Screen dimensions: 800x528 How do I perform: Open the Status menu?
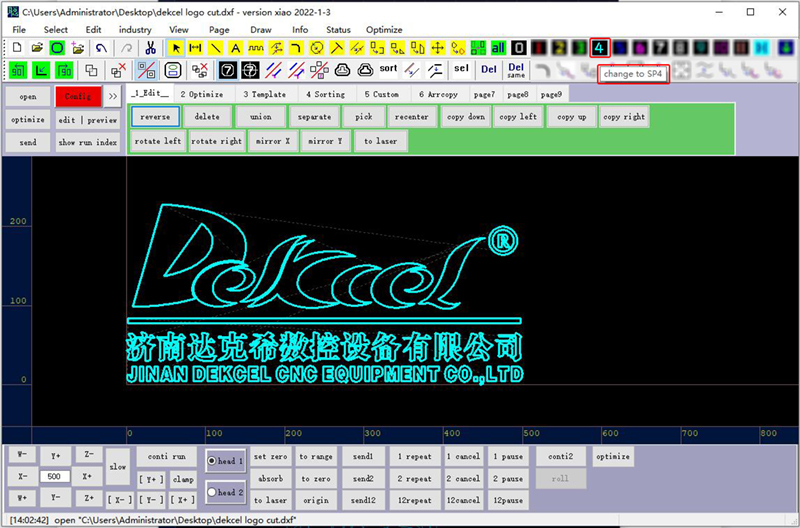point(338,30)
